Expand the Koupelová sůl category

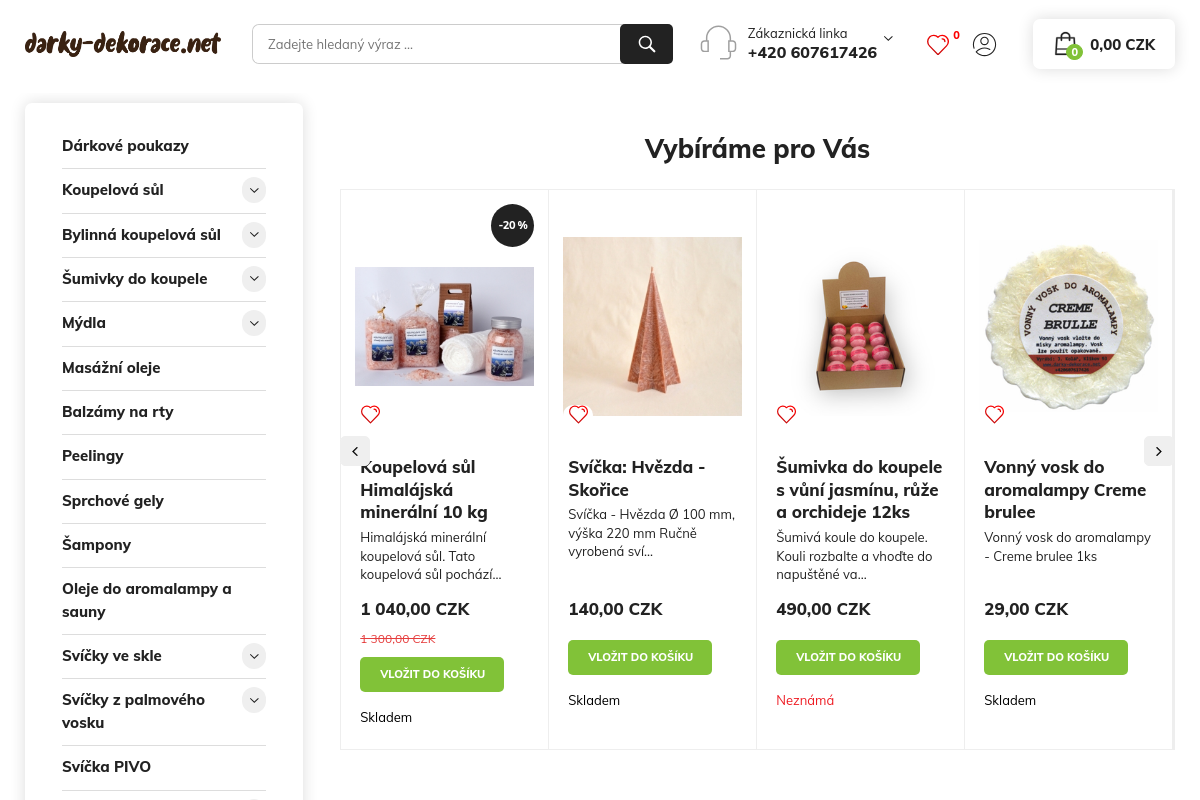[x=254, y=190]
